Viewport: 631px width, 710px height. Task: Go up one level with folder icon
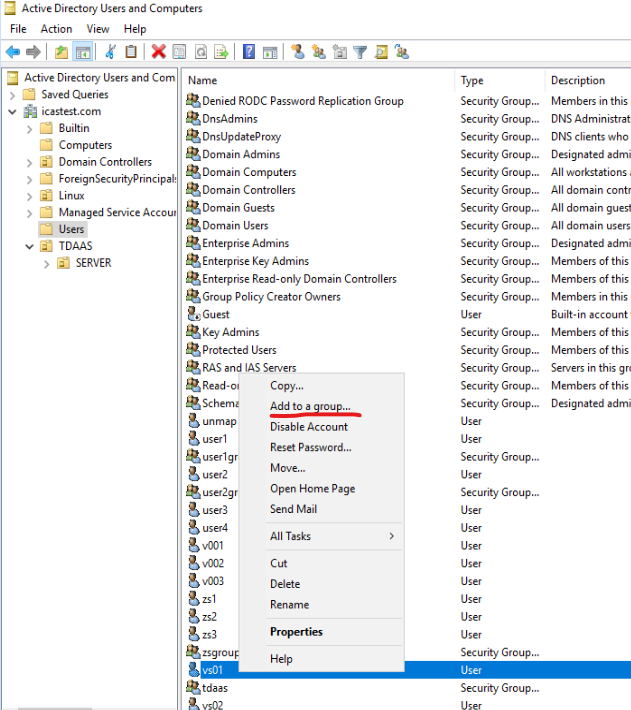(x=61, y=52)
